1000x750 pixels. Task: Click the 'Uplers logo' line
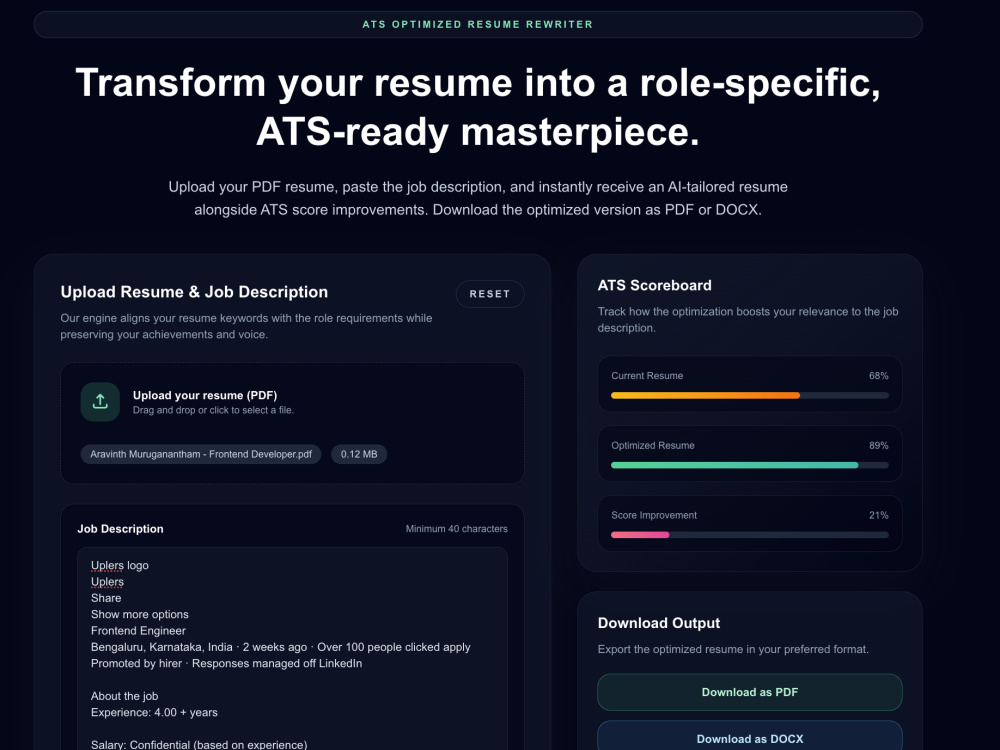click(120, 565)
